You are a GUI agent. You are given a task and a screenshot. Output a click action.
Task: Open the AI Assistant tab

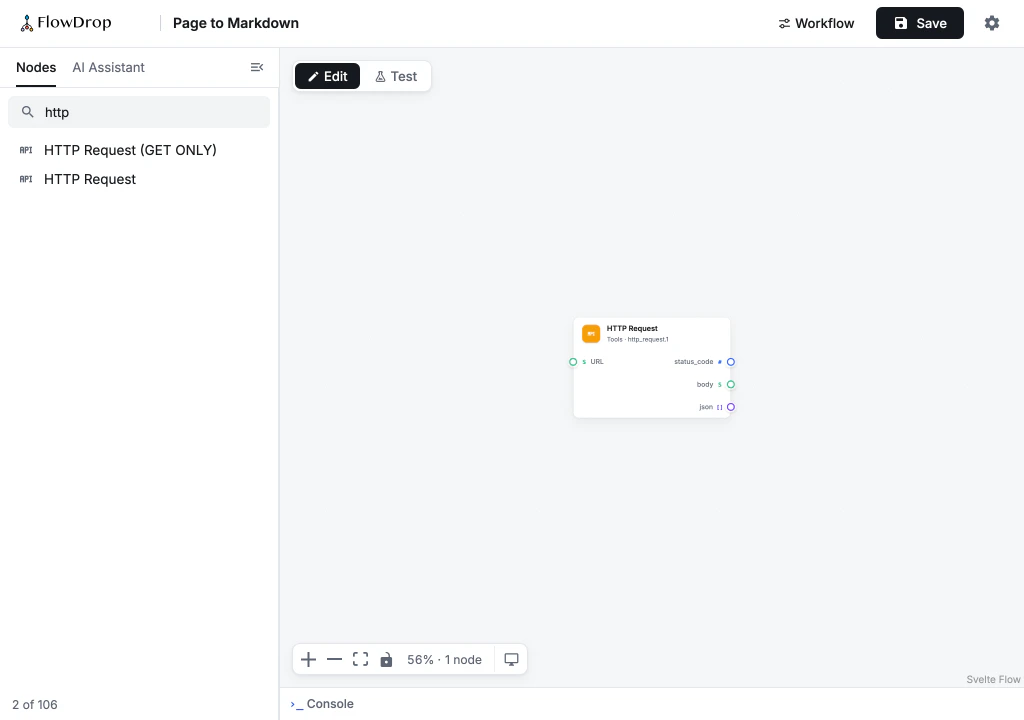click(108, 67)
